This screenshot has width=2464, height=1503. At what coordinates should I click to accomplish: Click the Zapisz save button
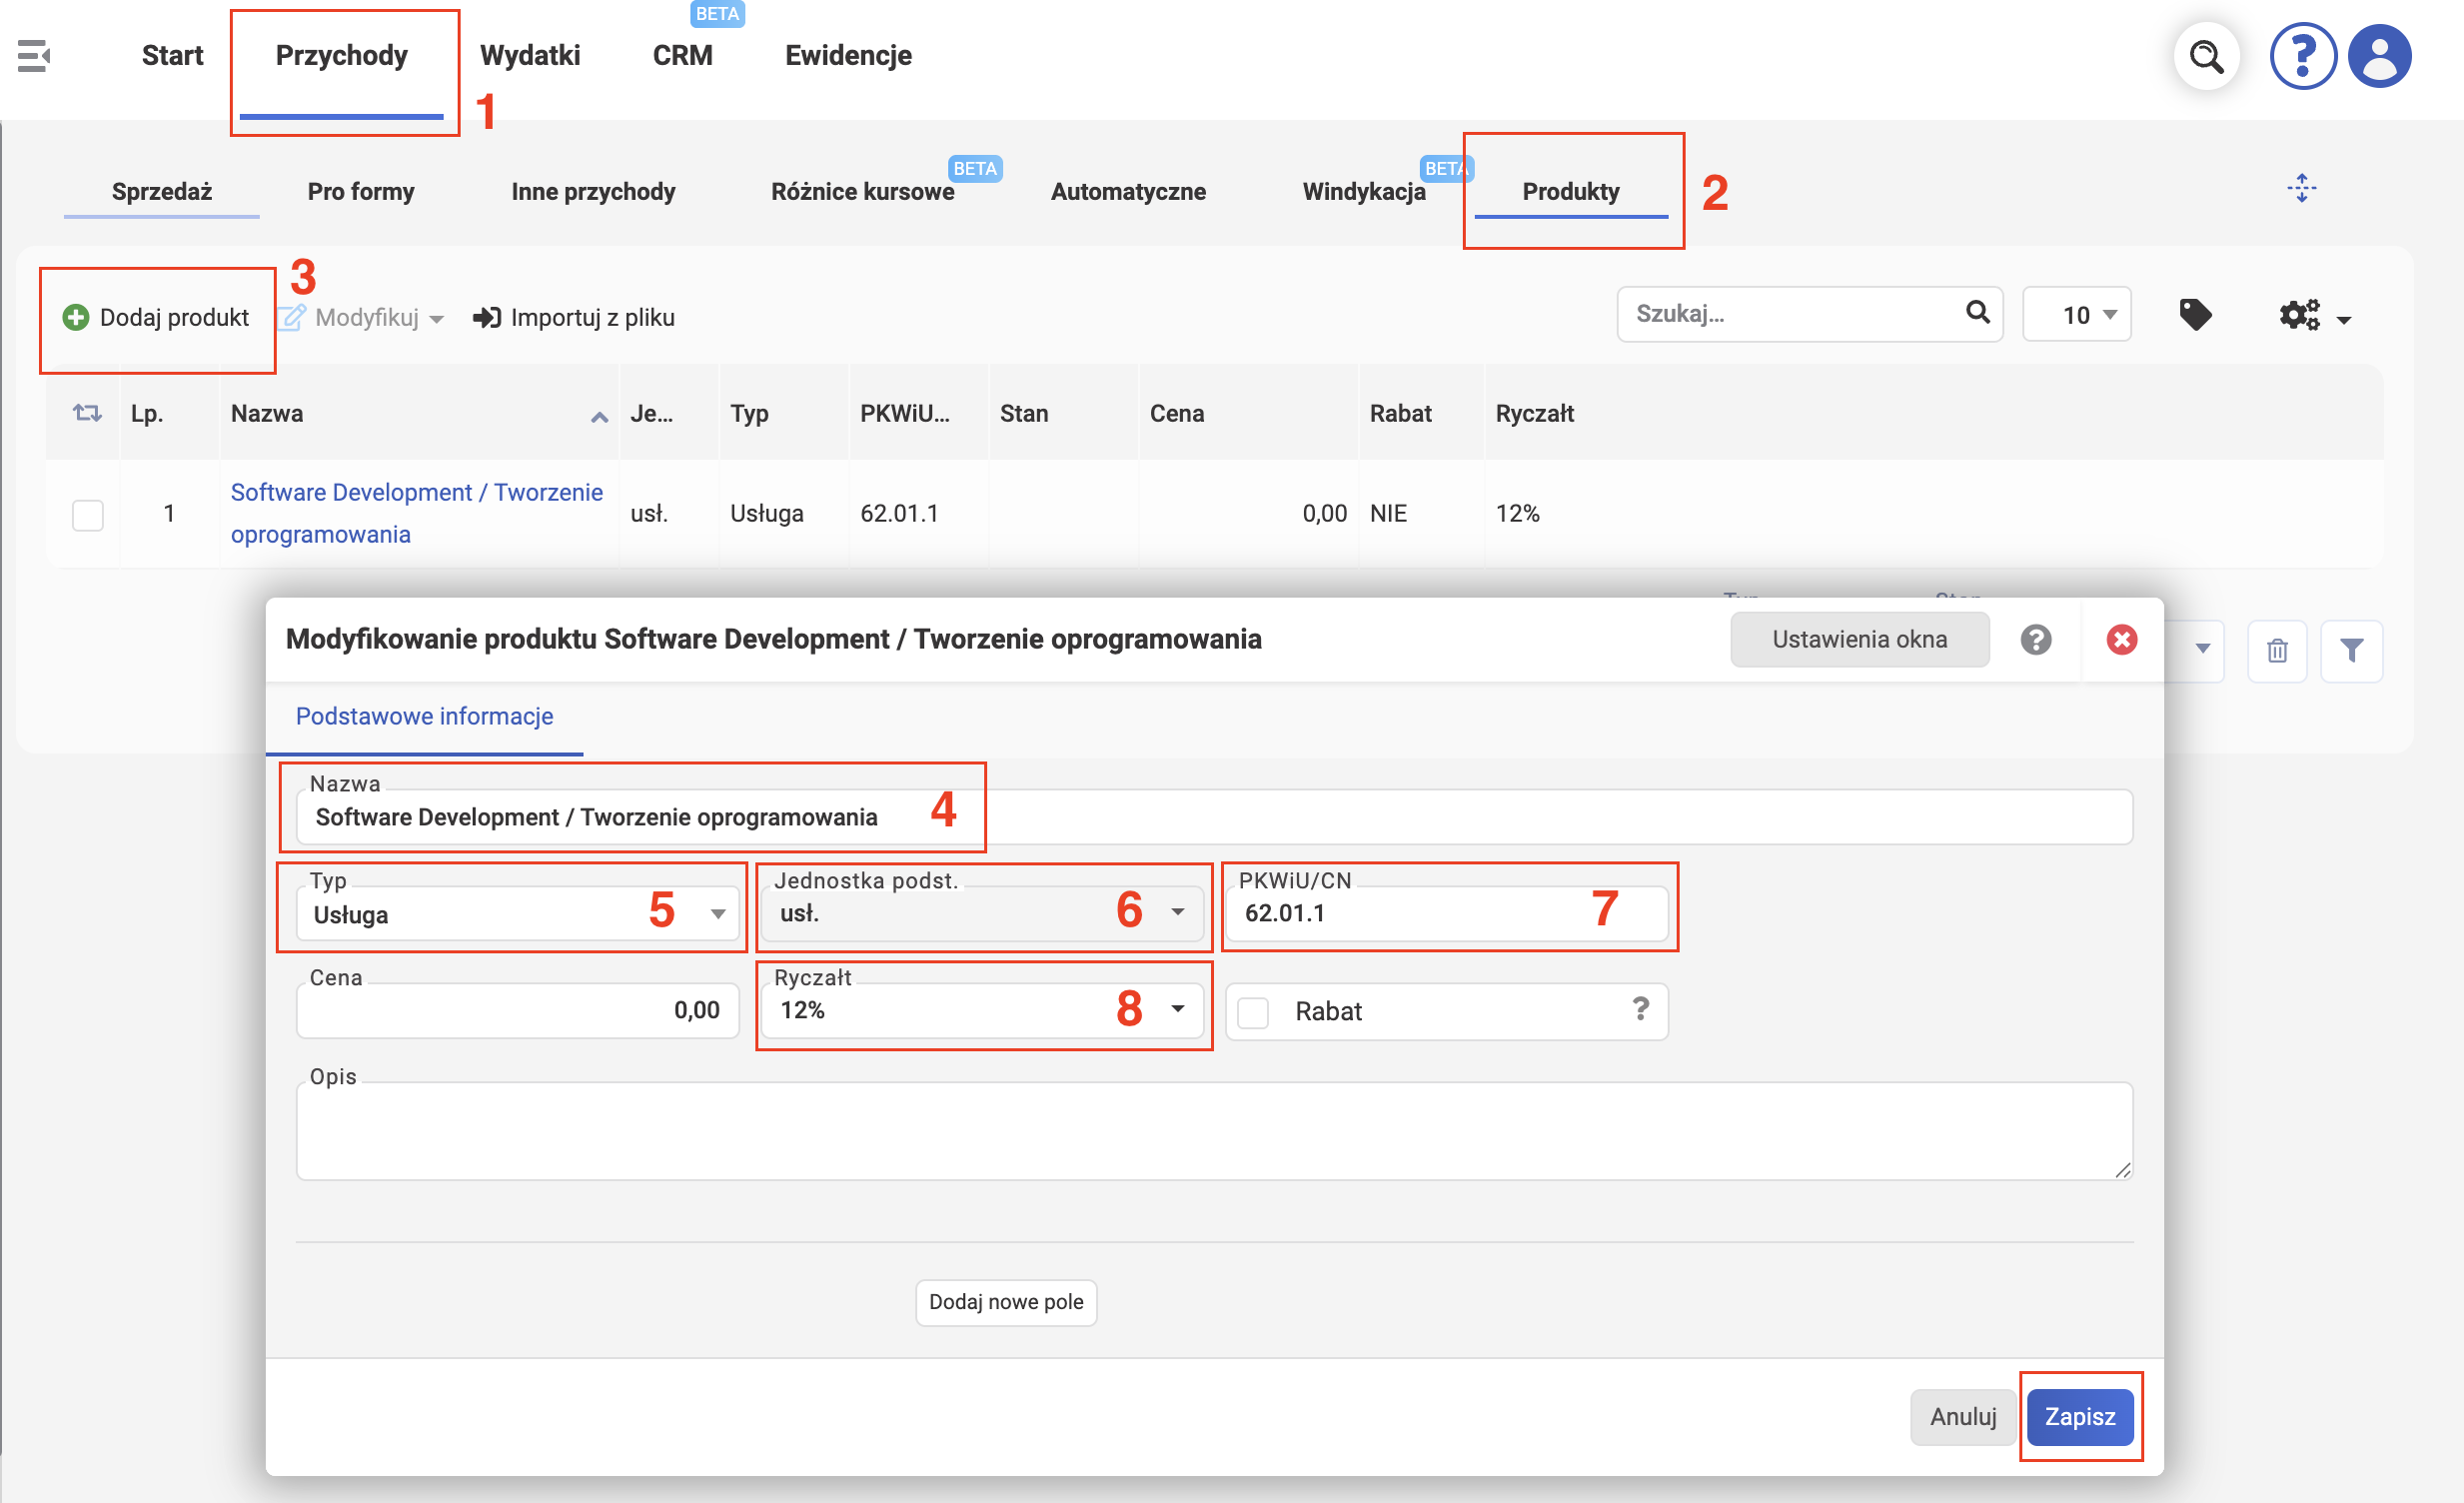2080,1417
